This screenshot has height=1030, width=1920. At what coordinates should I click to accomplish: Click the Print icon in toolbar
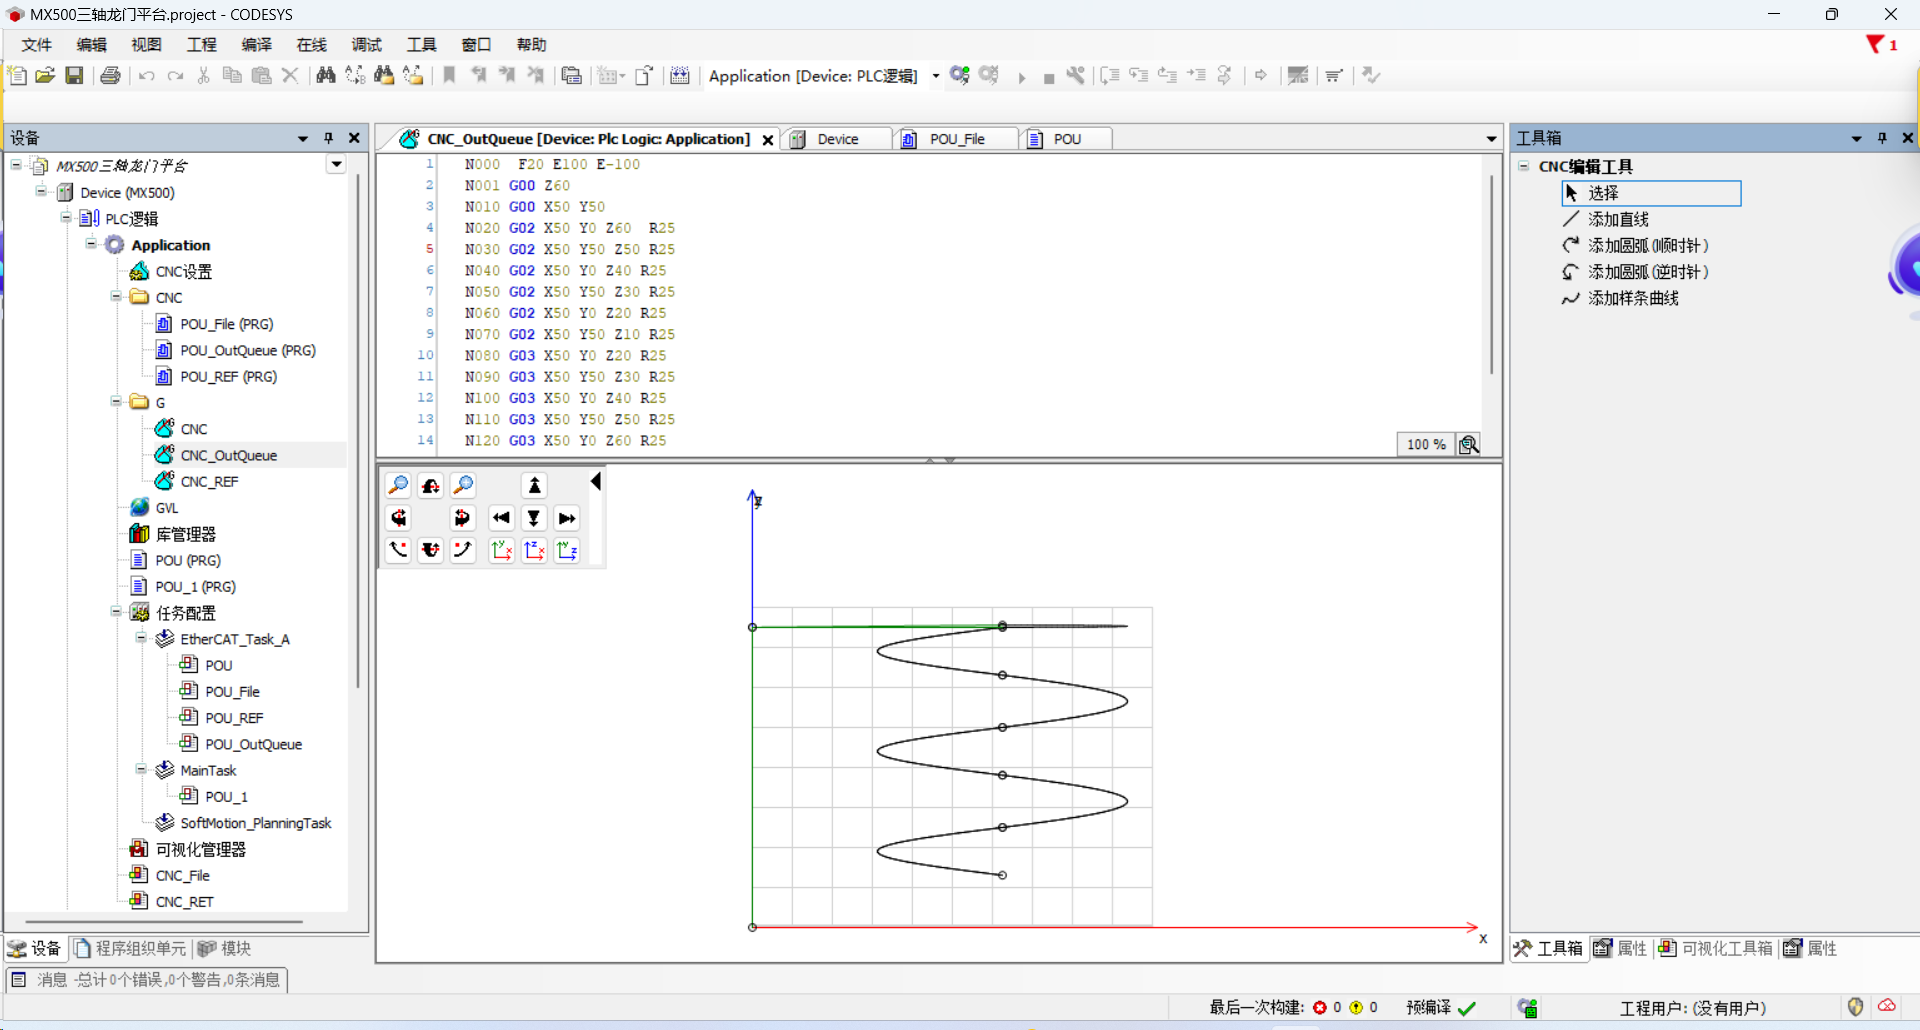(110, 76)
